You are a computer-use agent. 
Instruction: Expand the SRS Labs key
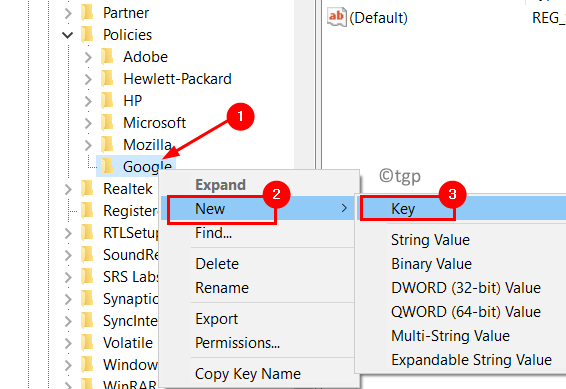pyautogui.click(x=68, y=277)
